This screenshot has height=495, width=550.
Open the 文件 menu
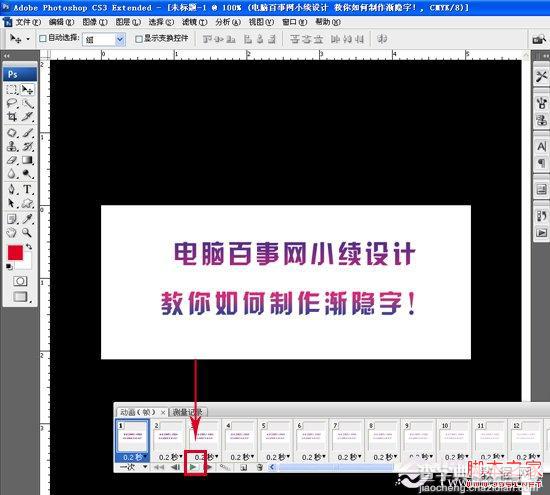[x=28, y=22]
